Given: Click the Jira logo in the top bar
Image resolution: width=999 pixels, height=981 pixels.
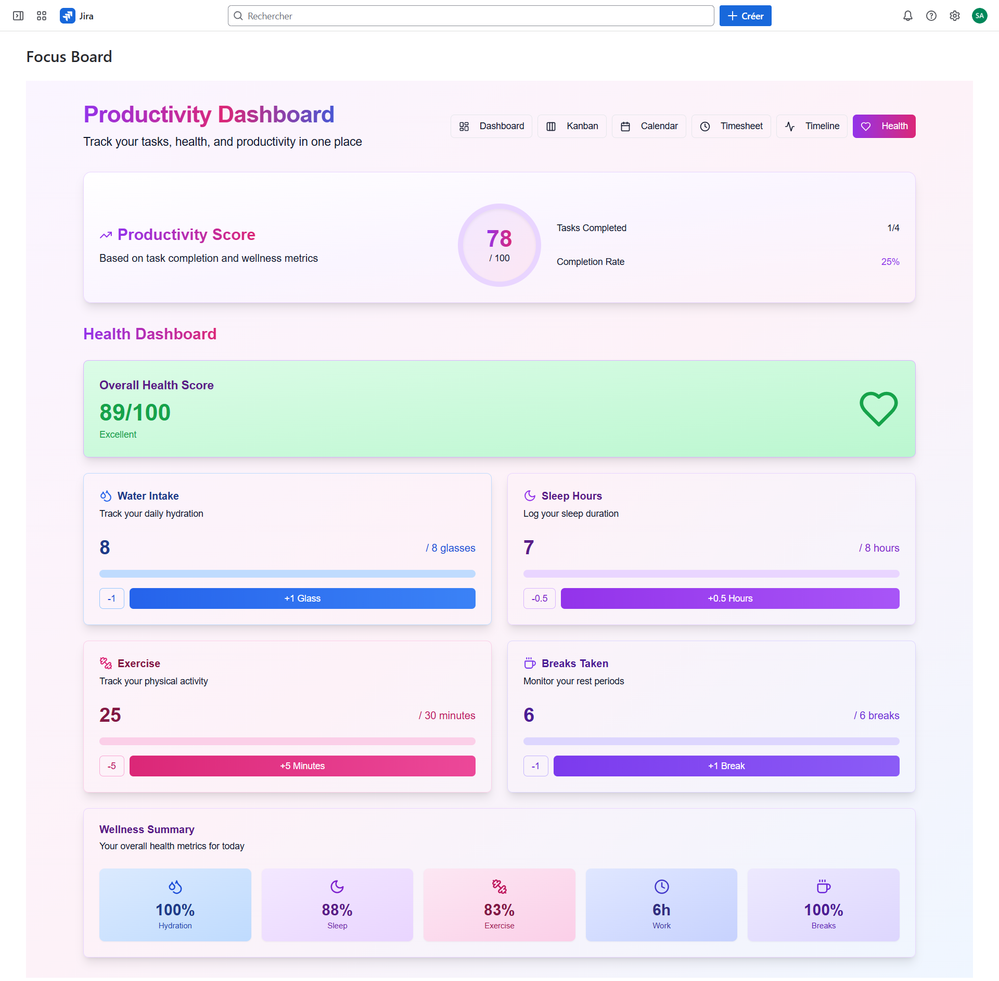Looking at the screenshot, I should coord(66,15).
